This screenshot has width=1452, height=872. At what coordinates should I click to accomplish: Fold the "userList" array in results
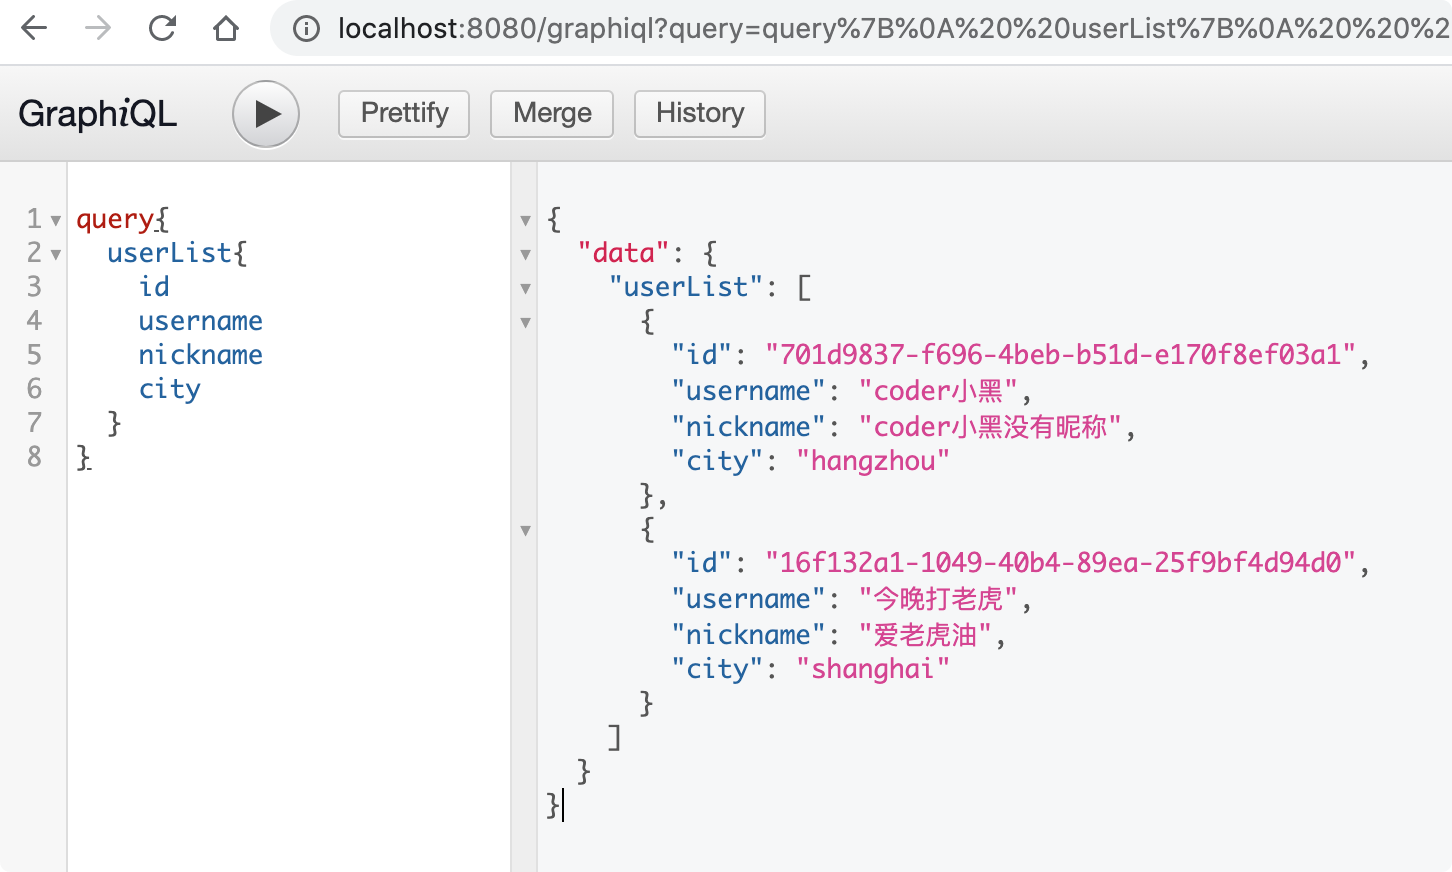click(x=525, y=288)
